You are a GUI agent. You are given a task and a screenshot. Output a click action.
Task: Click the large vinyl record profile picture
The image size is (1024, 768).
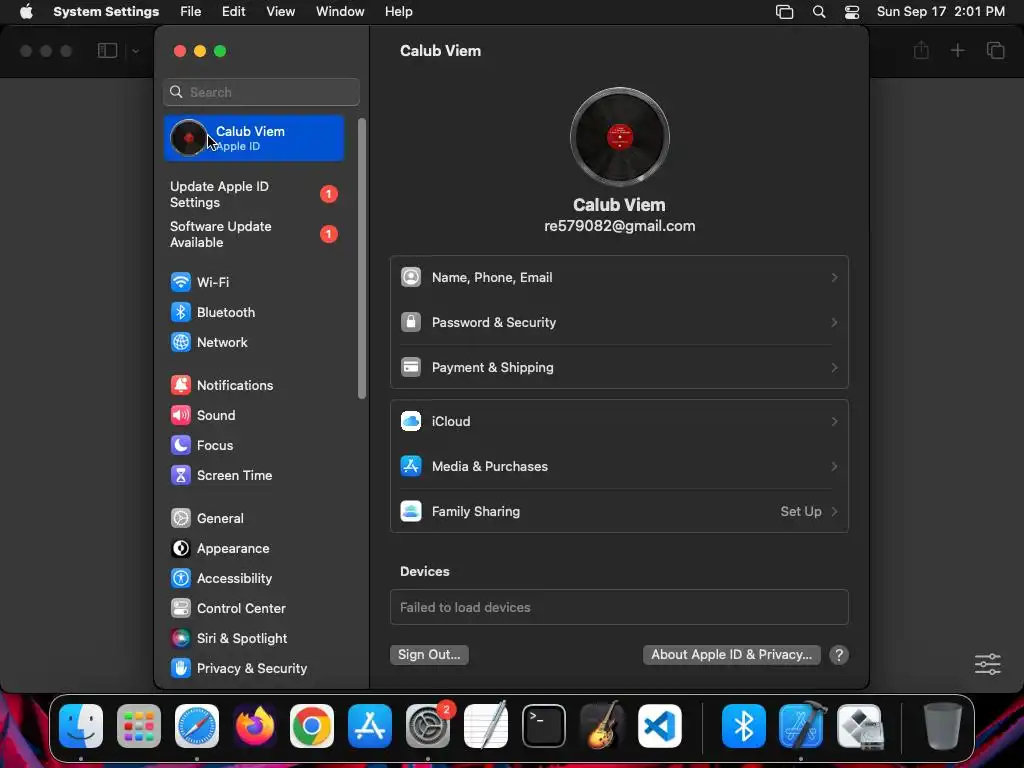(x=619, y=137)
